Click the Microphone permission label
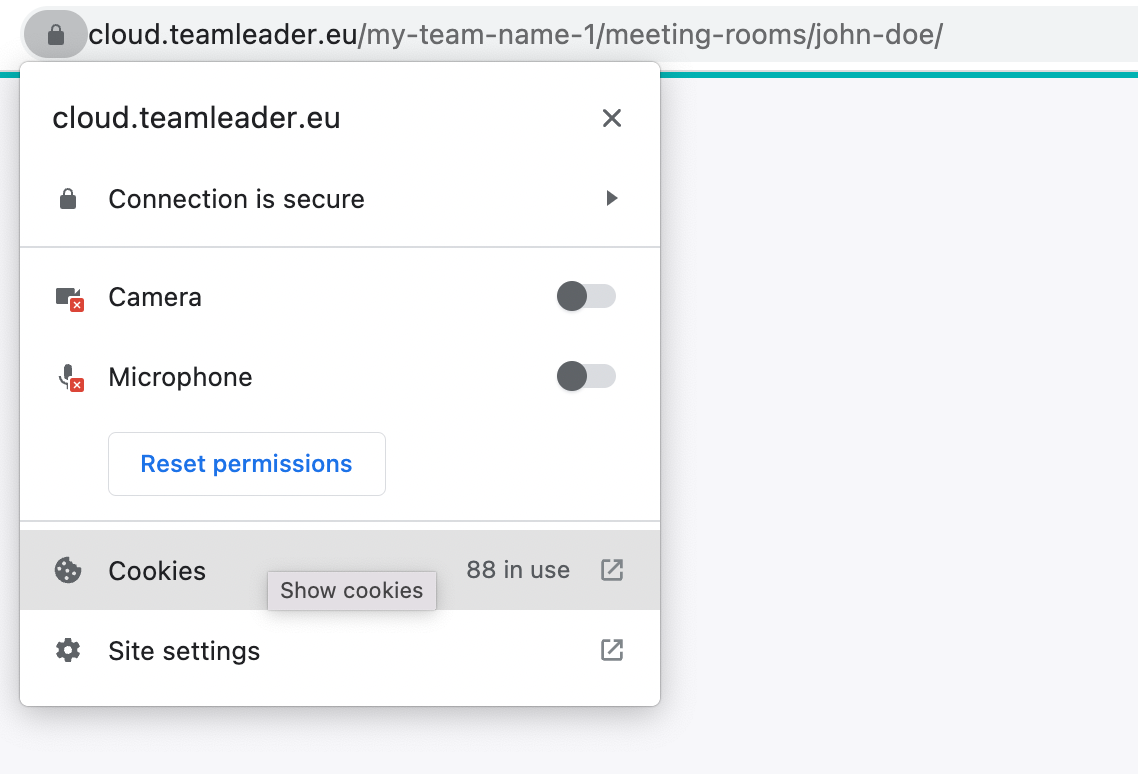Viewport: 1138px width, 774px height. [181, 377]
